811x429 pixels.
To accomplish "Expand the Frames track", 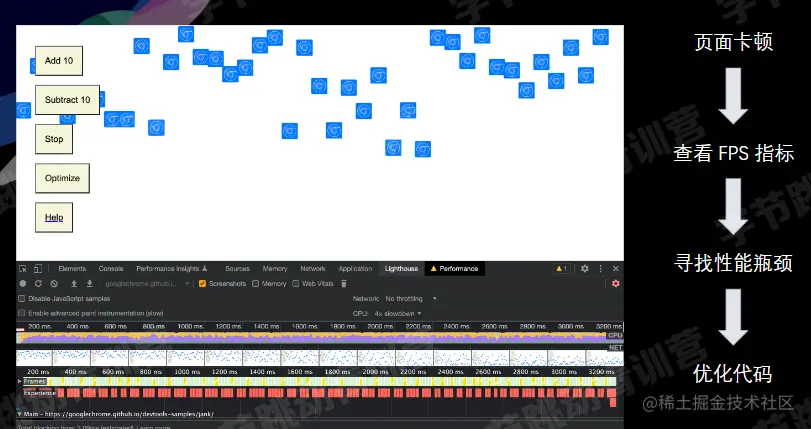I will pos(20,381).
